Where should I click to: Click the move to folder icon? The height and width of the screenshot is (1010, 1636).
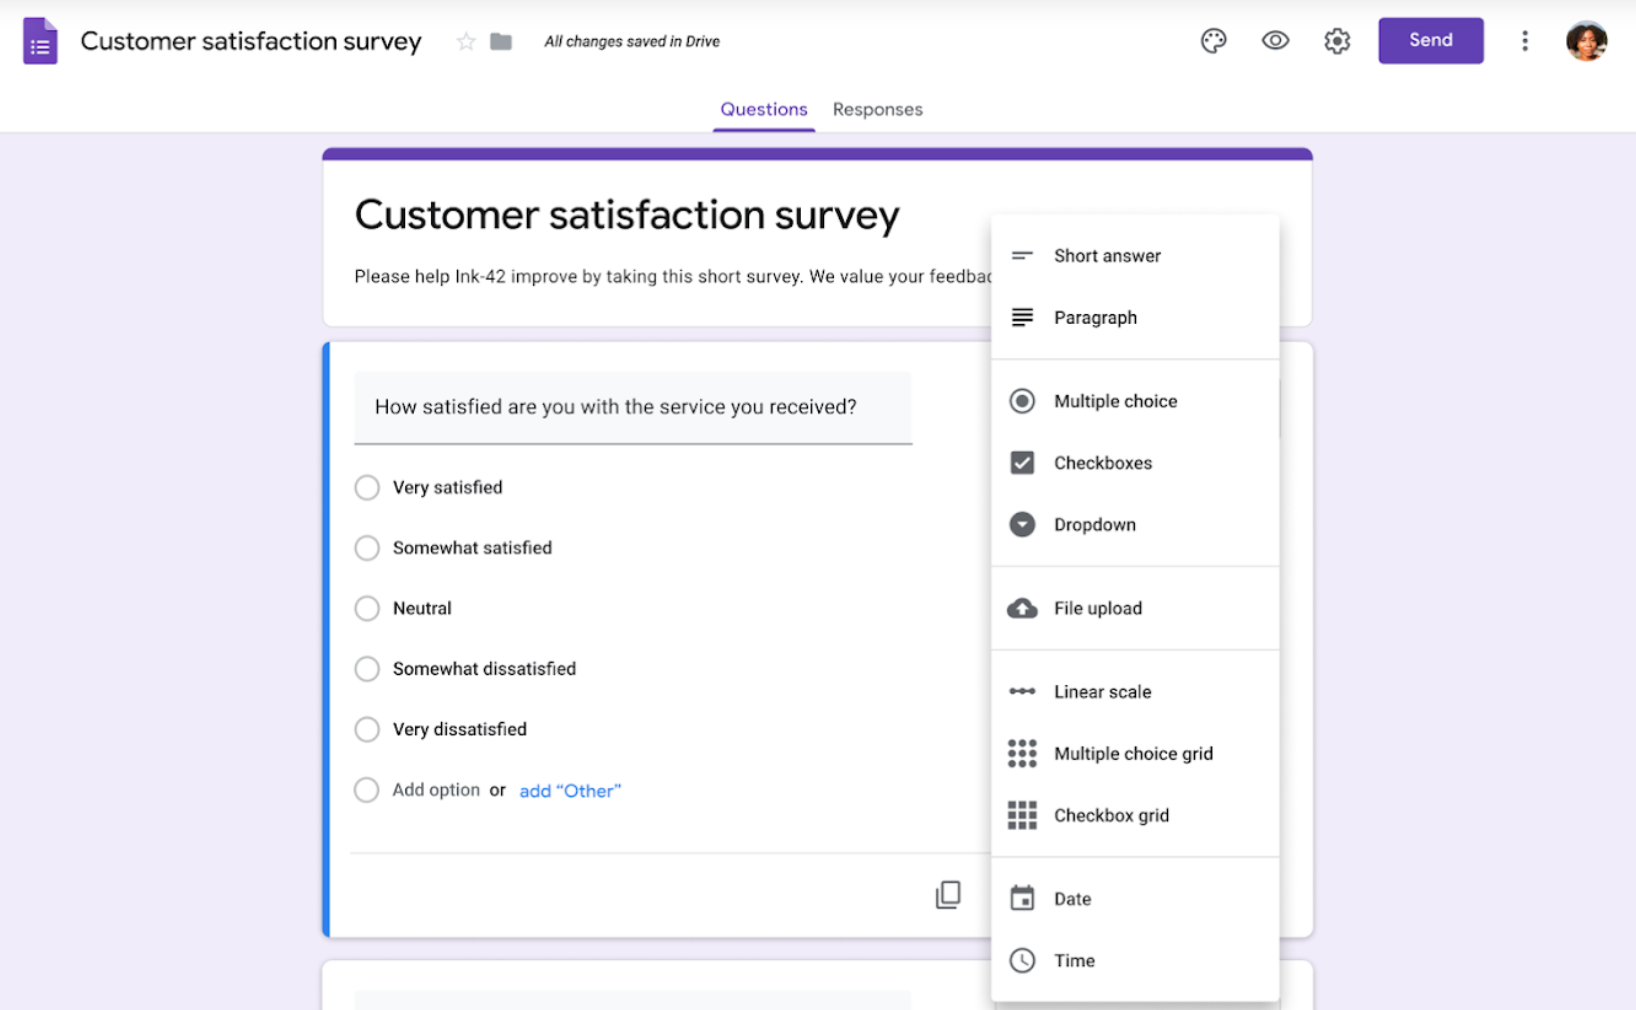[501, 42]
